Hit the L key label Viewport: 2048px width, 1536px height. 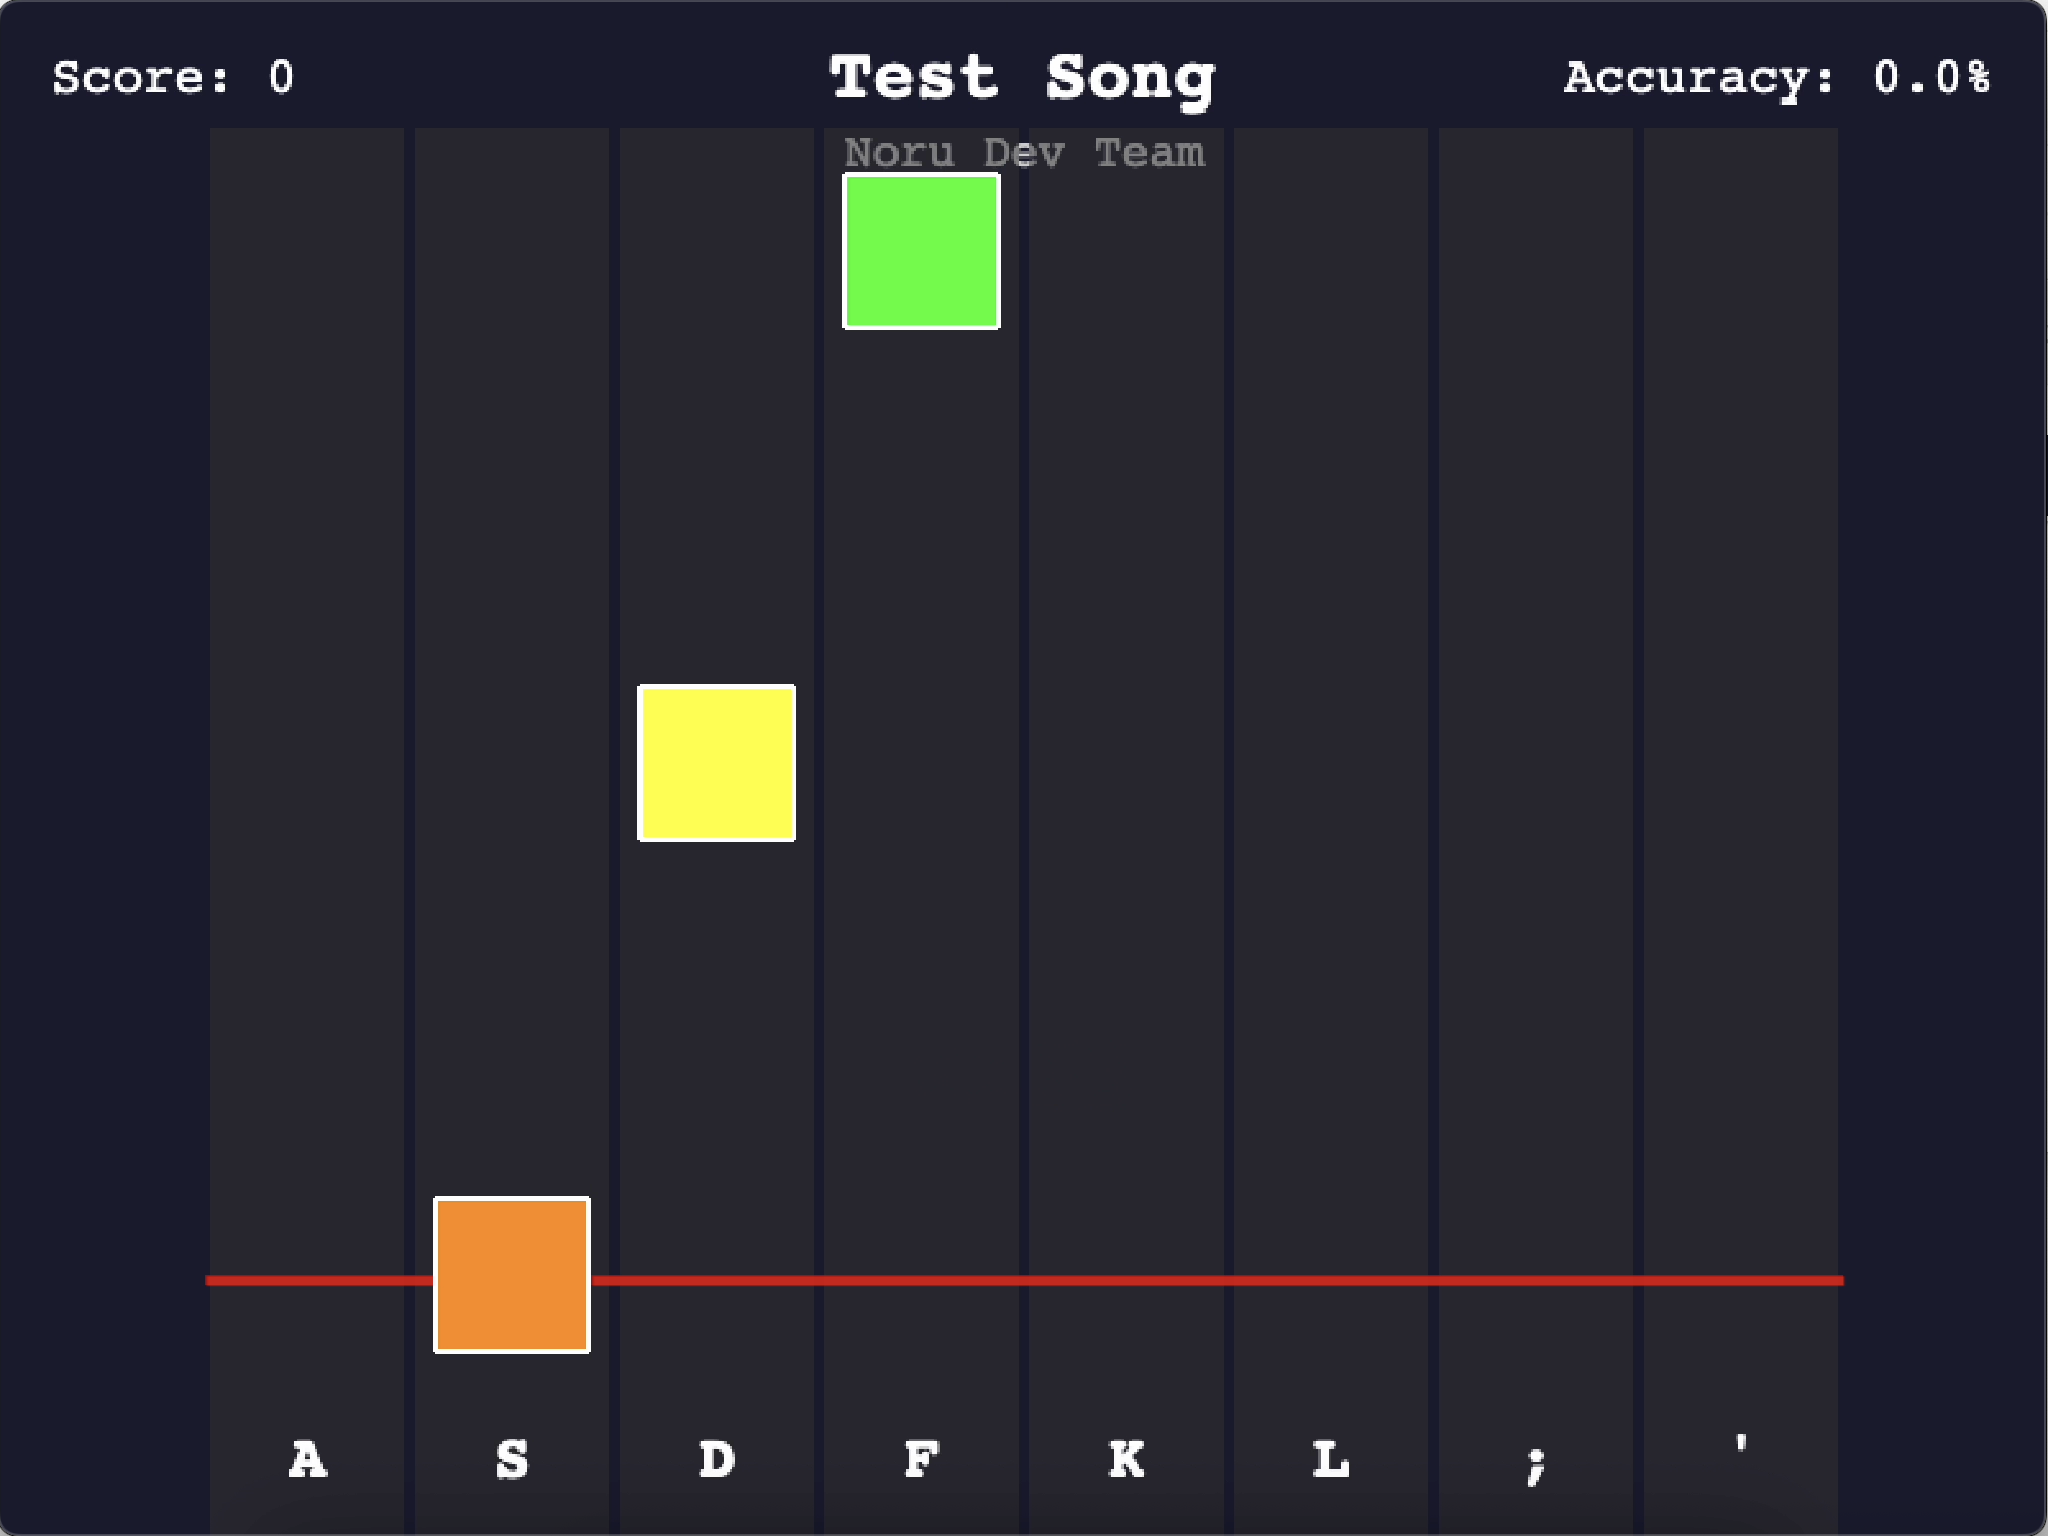pyautogui.click(x=1331, y=1459)
